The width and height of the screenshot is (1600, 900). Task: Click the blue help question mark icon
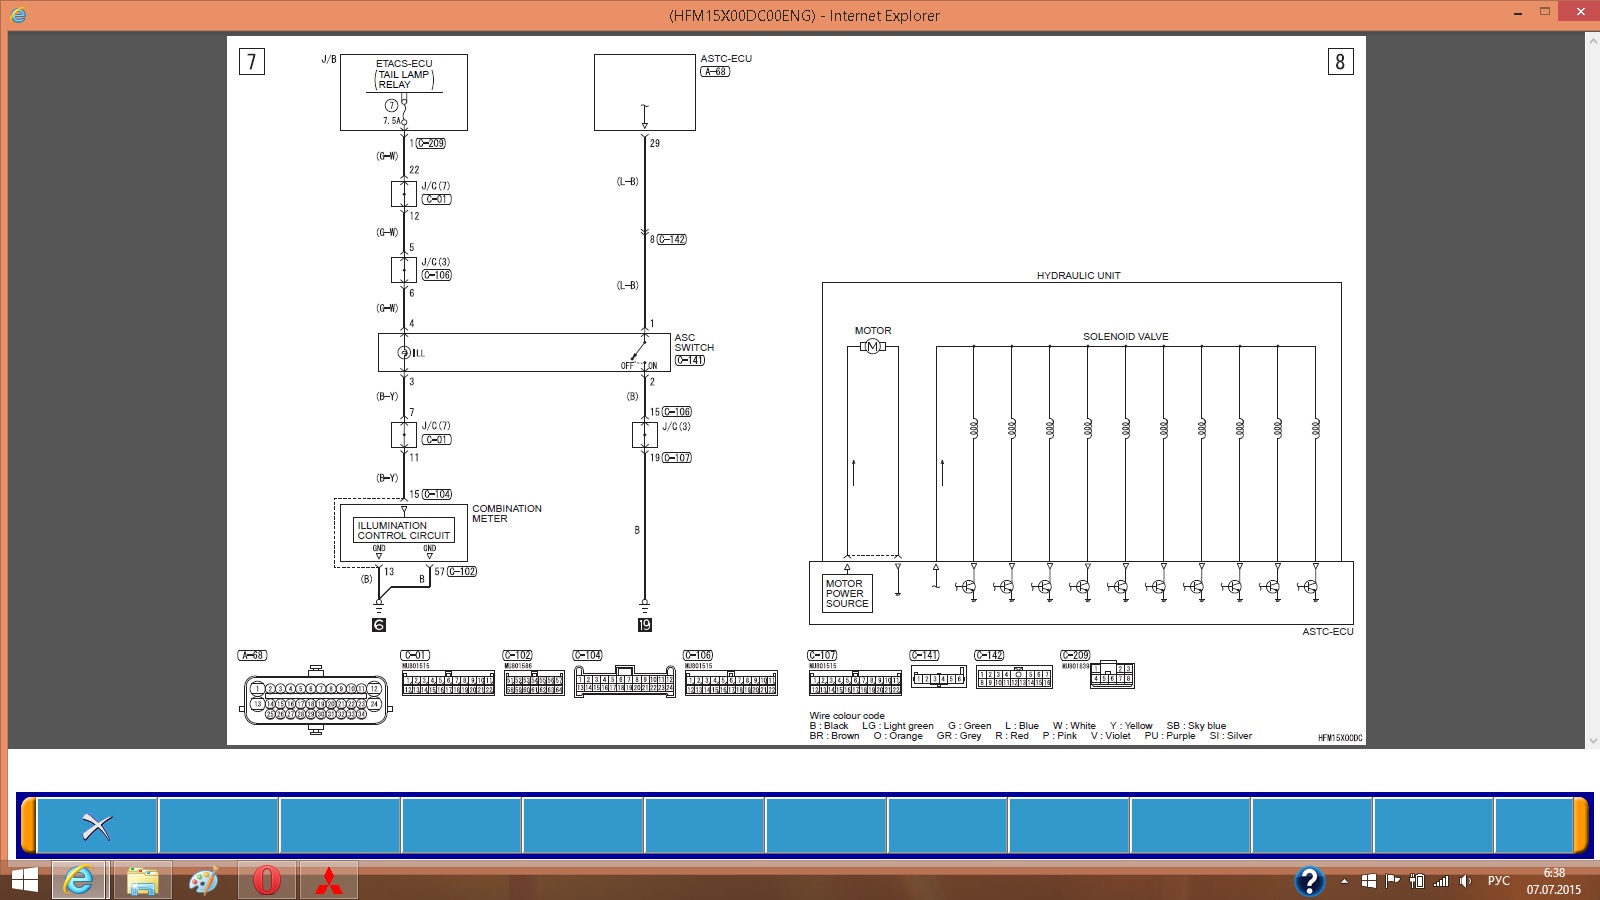1309,881
